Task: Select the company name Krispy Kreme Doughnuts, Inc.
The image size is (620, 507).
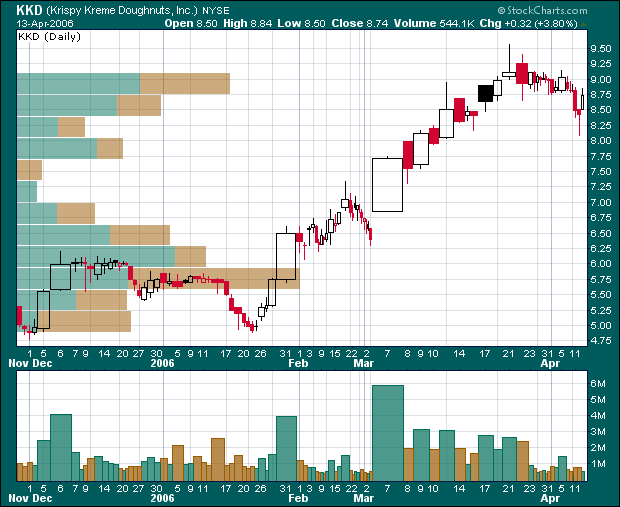Action: click(x=122, y=10)
